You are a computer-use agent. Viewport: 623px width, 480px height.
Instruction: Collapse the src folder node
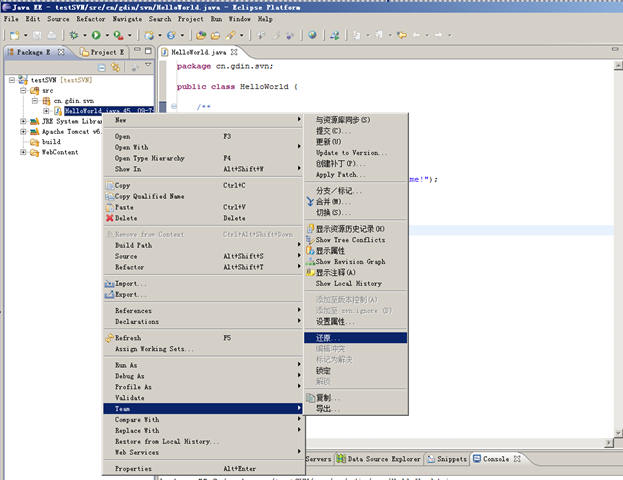pyautogui.click(x=23, y=90)
